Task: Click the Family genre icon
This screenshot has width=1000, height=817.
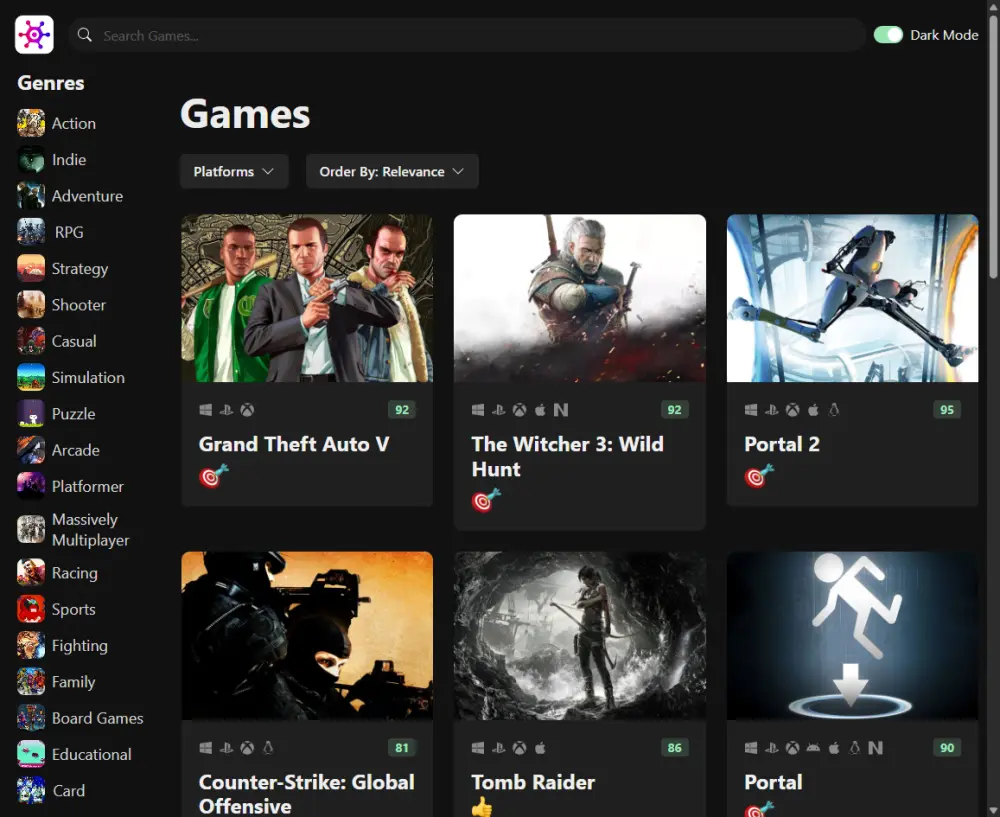Action: (31, 682)
